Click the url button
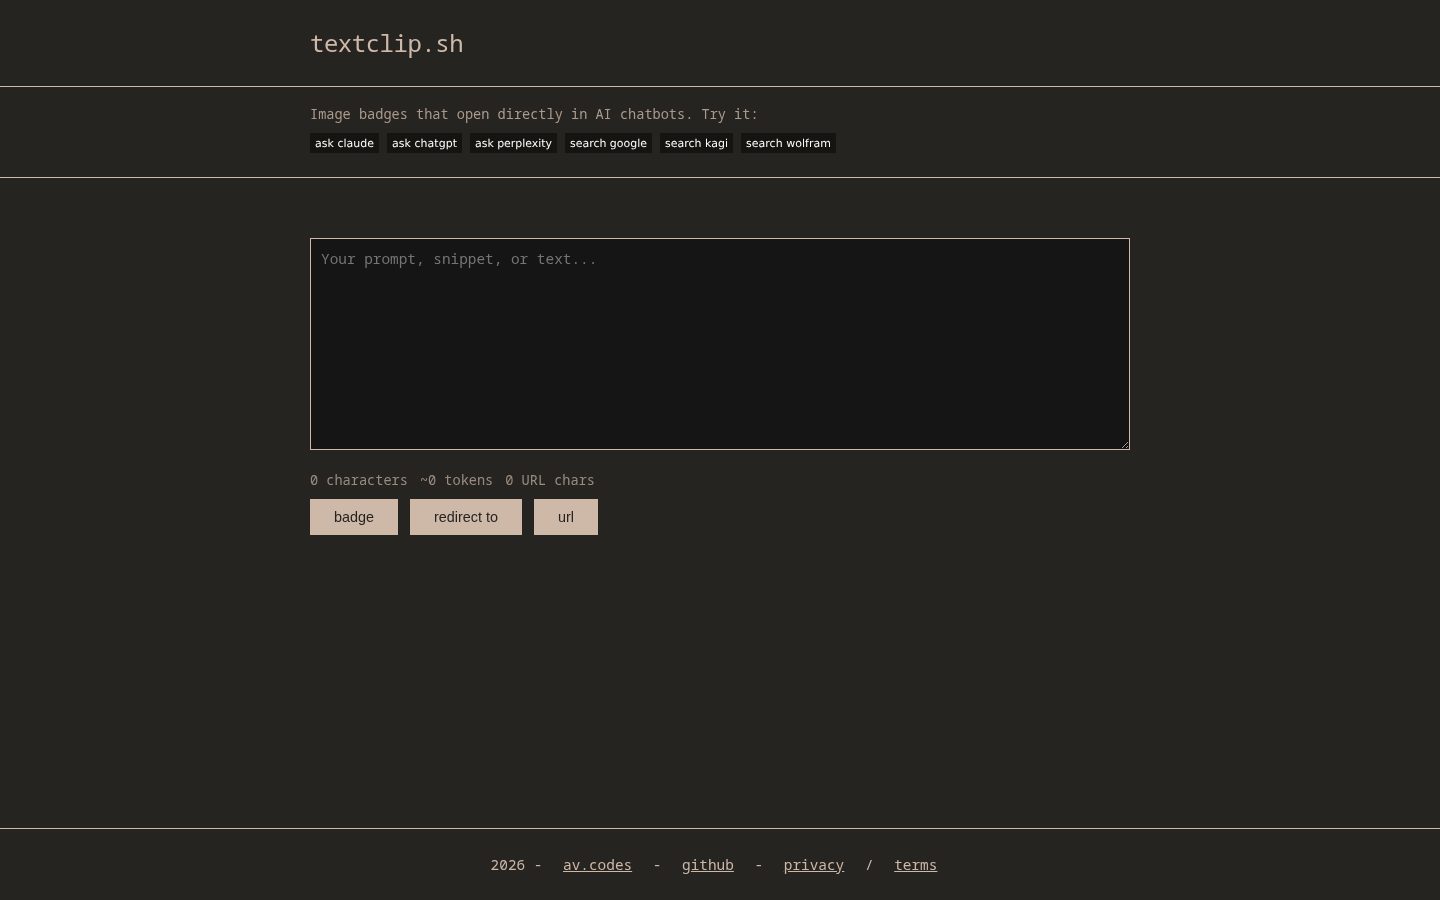1440x900 pixels. coord(566,517)
